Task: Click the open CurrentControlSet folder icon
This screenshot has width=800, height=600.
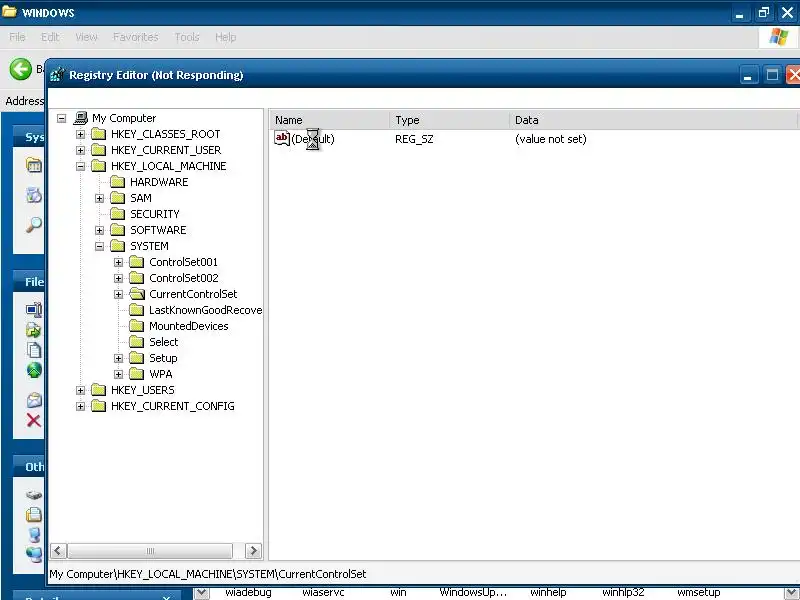Action: coord(137,294)
